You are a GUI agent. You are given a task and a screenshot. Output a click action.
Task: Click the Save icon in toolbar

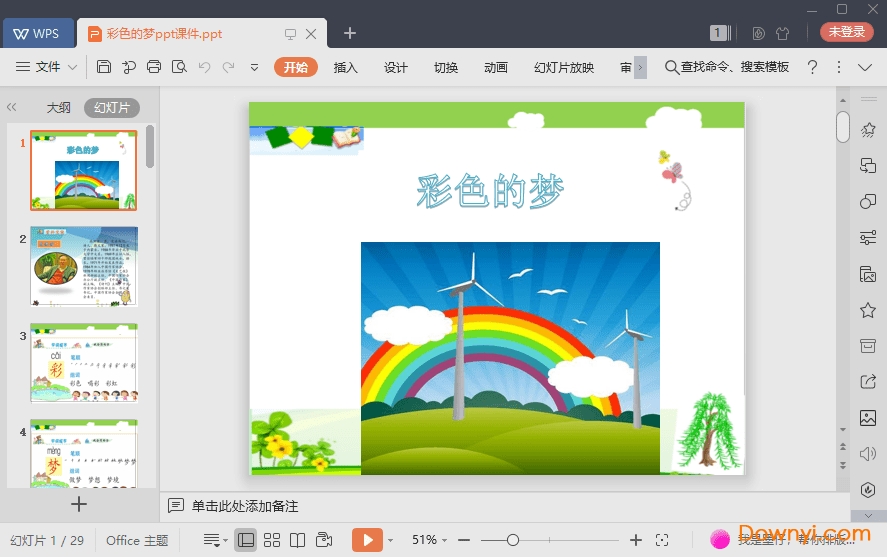click(x=104, y=67)
